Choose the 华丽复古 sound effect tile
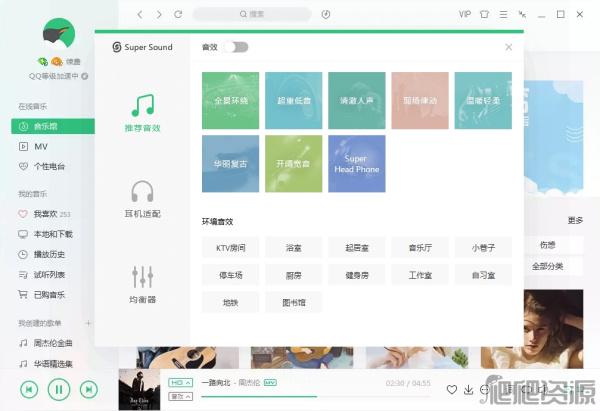The width and height of the screenshot is (600, 411). (x=230, y=164)
